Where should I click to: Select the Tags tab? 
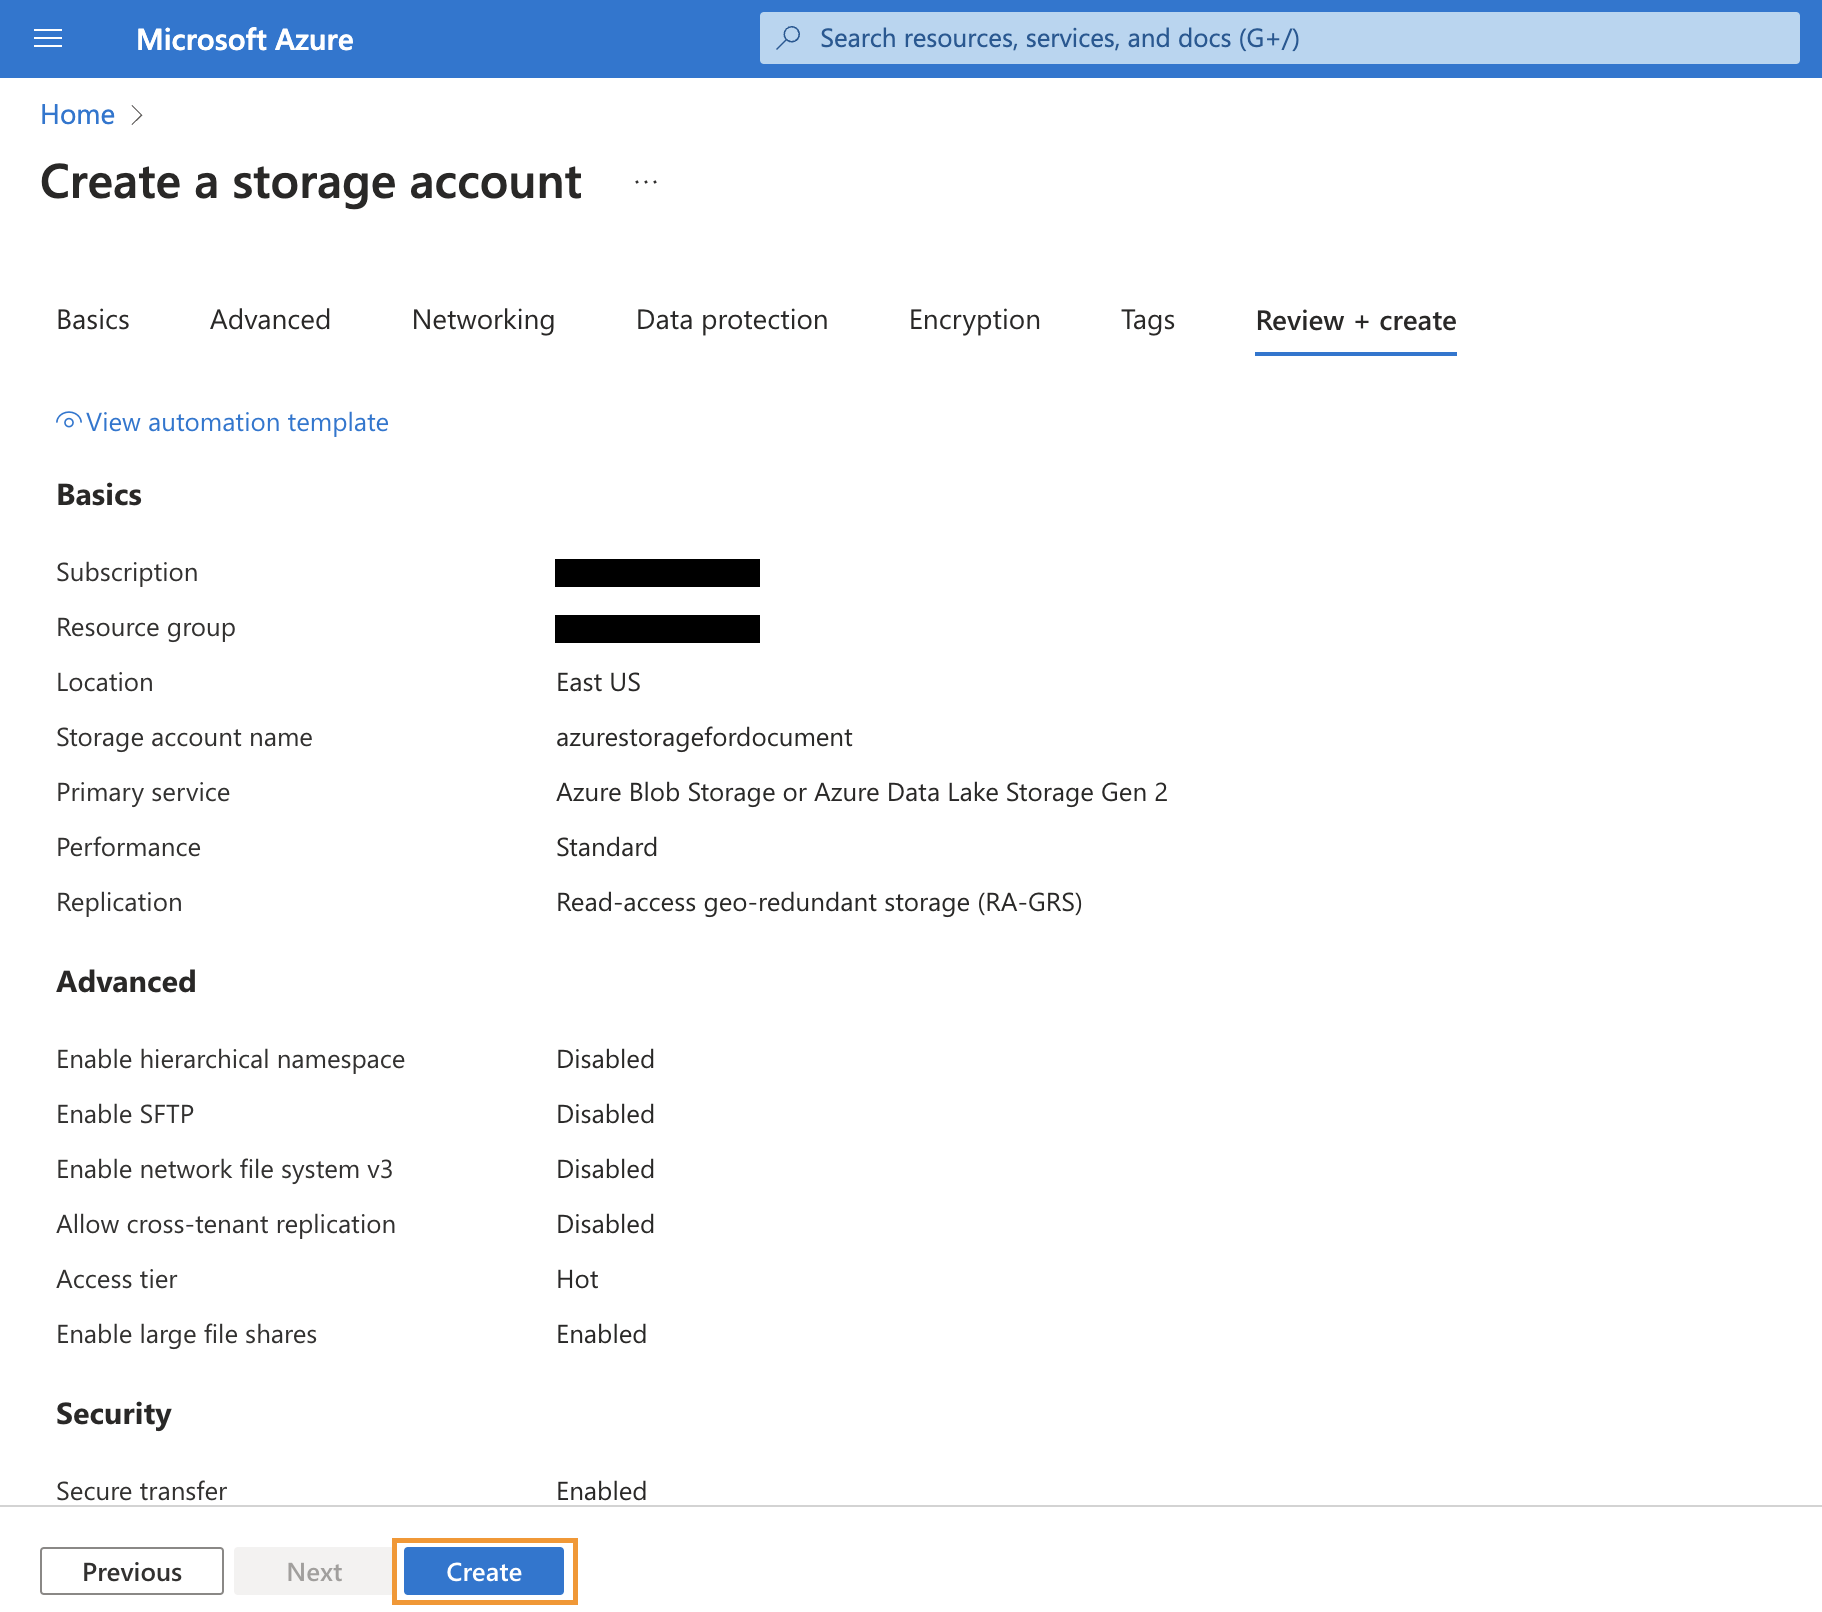[x=1147, y=320]
